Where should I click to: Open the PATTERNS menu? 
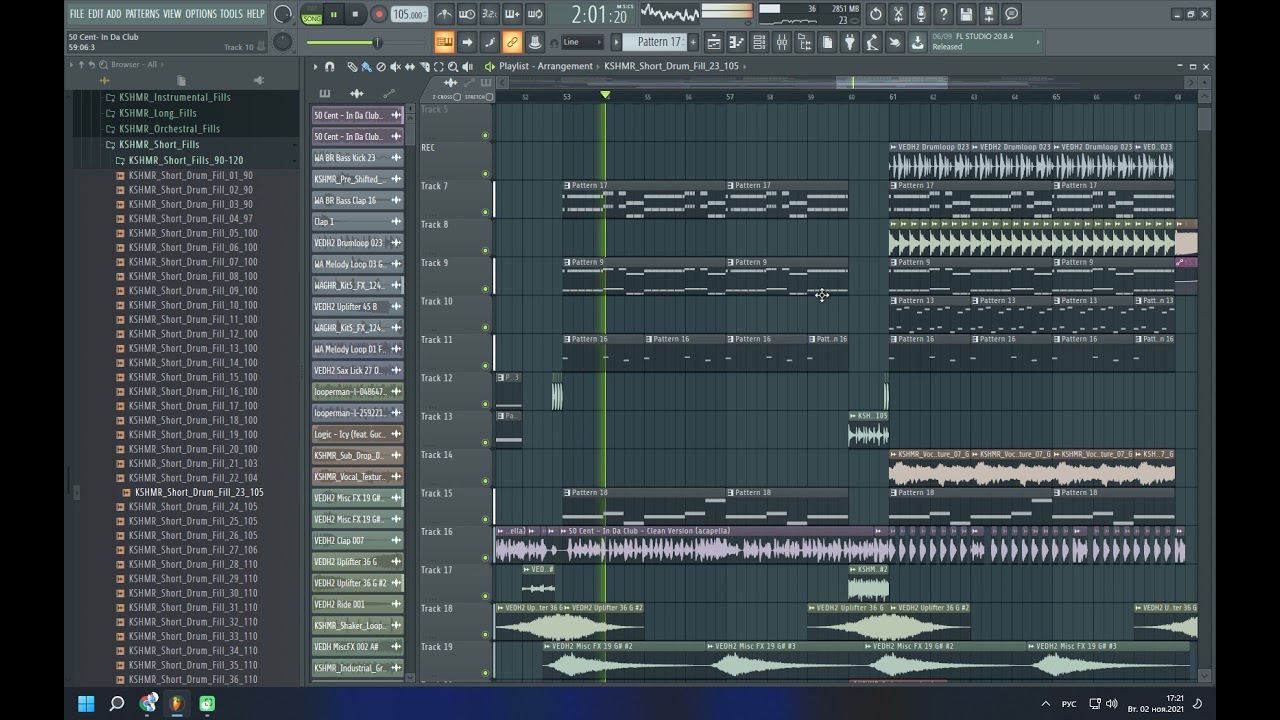point(142,14)
